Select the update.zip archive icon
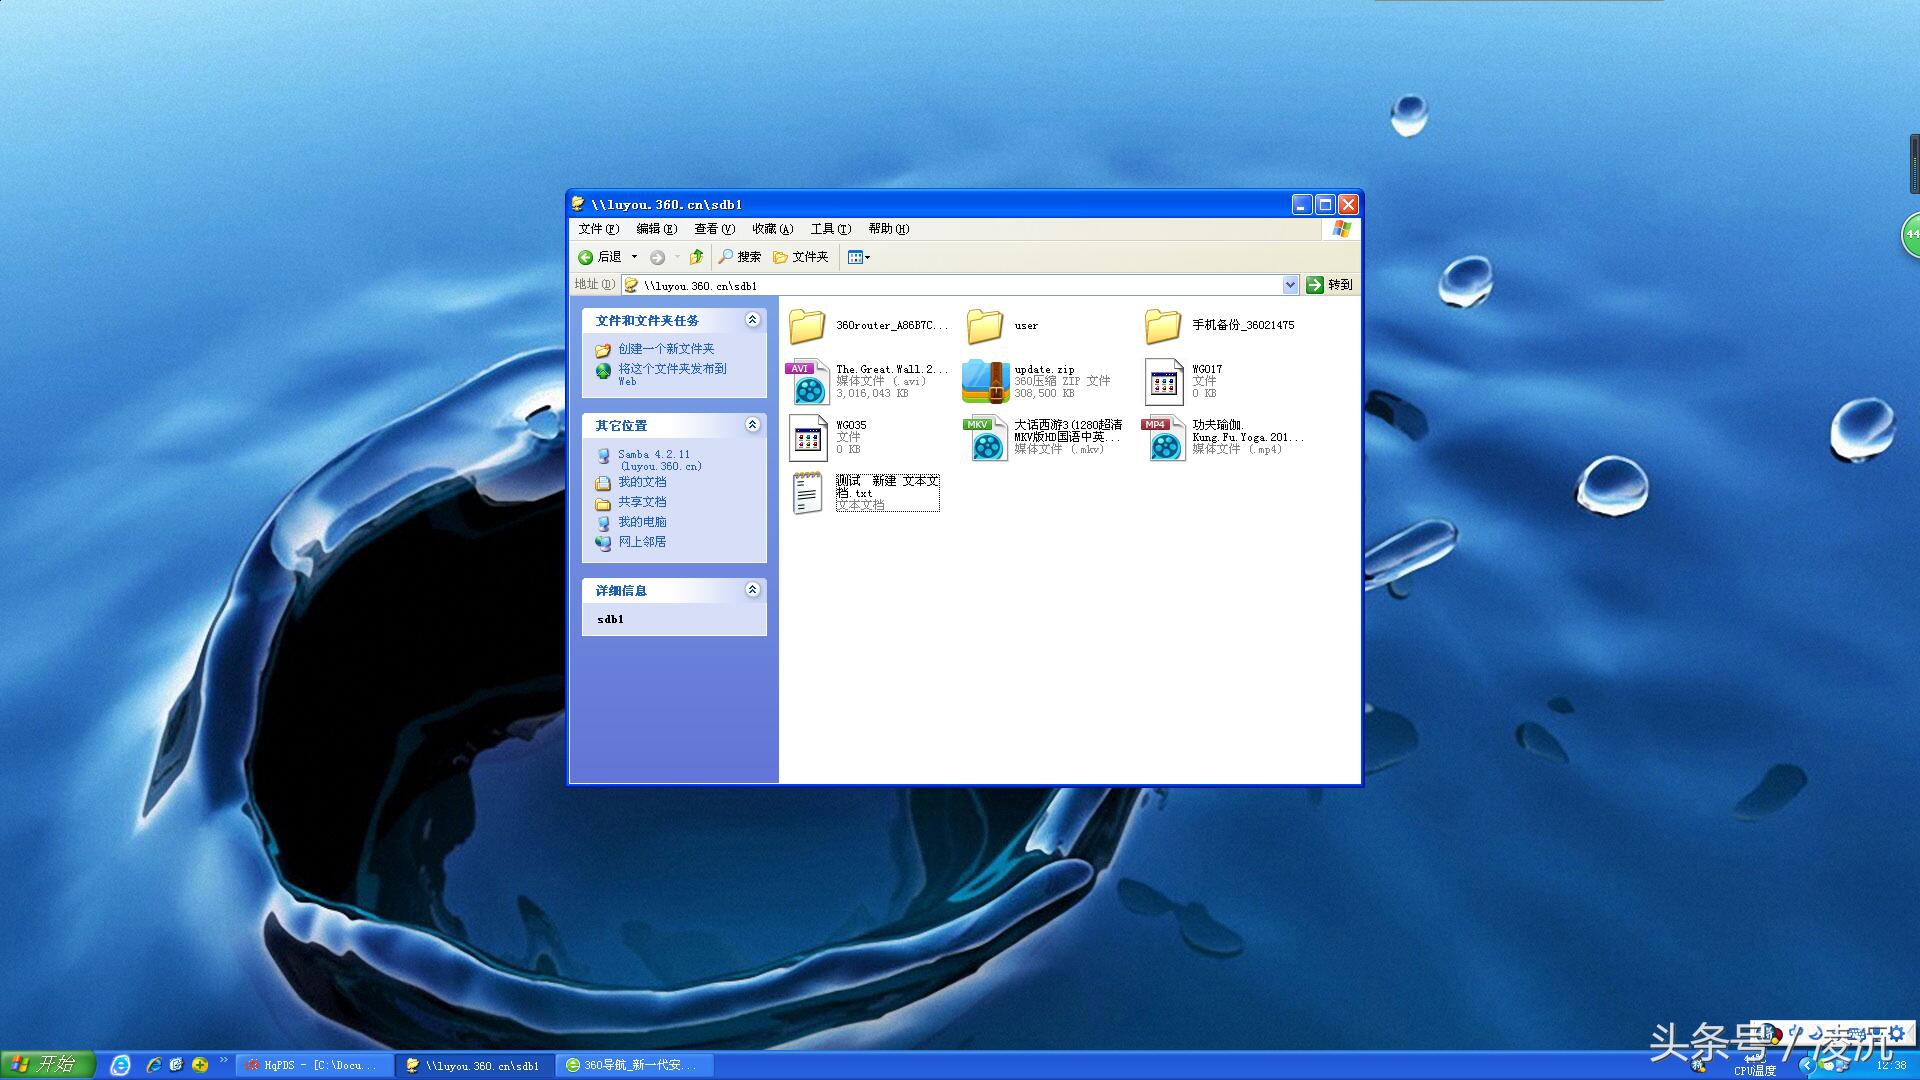Viewport: 1920px width, 1080px height. [x=986, y=381]
